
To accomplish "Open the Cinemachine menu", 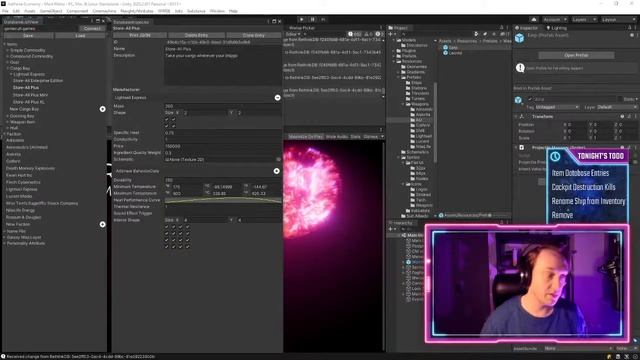I will pyautogui.click(x=104, y=11).
